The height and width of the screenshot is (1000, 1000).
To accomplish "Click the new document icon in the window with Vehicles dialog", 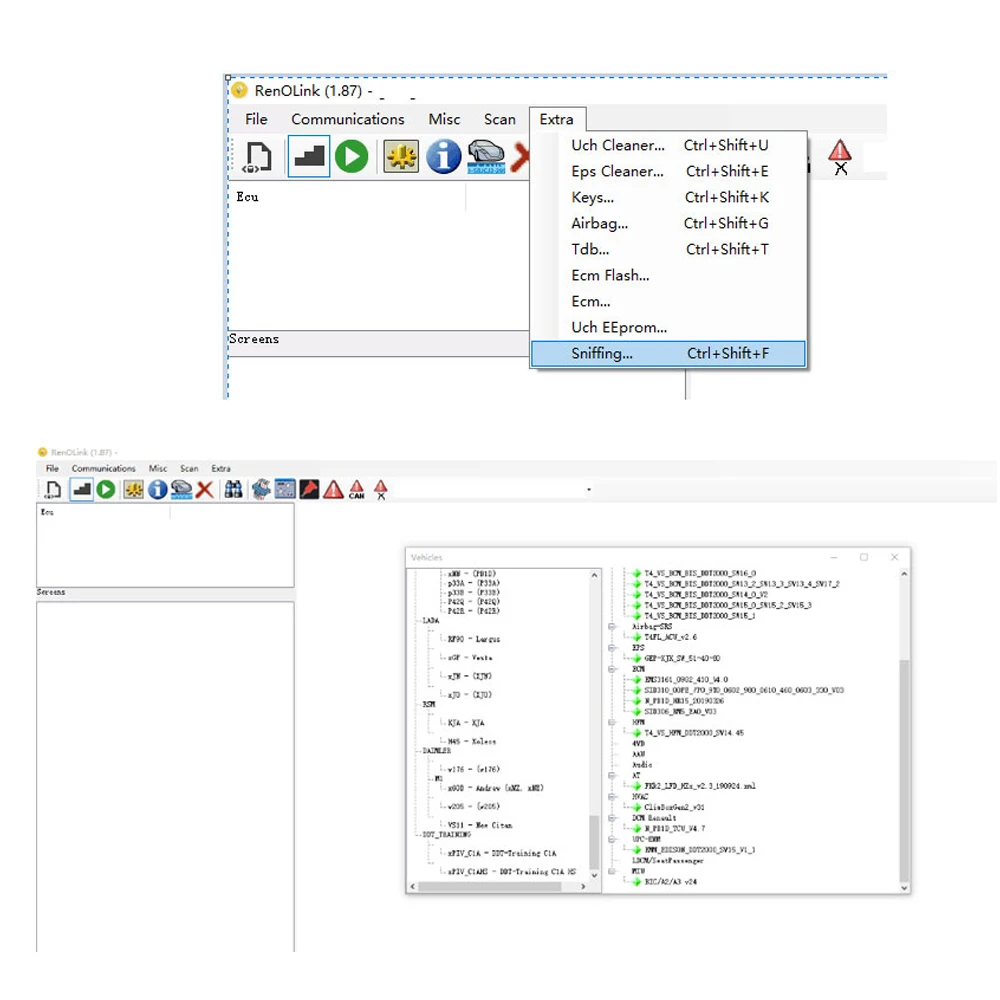I will click(x=53, y=490).
